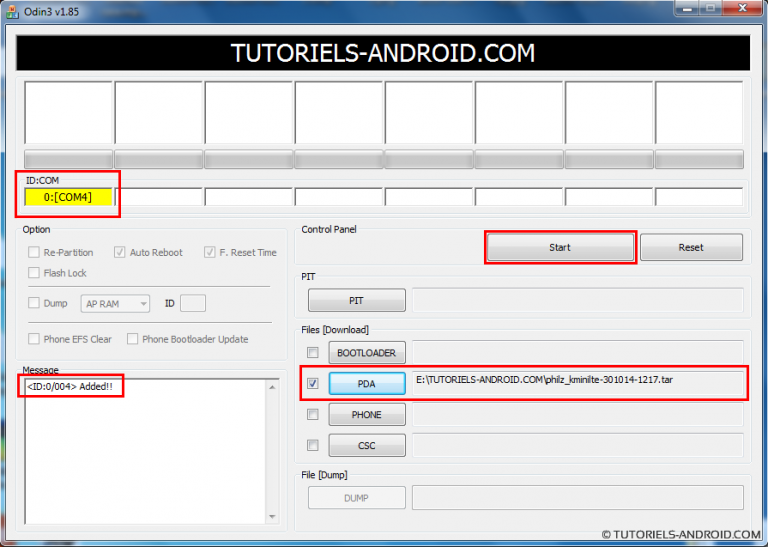
Task: Toggle the F. Reset Time checkbox
Action: (x=209, y=252)
